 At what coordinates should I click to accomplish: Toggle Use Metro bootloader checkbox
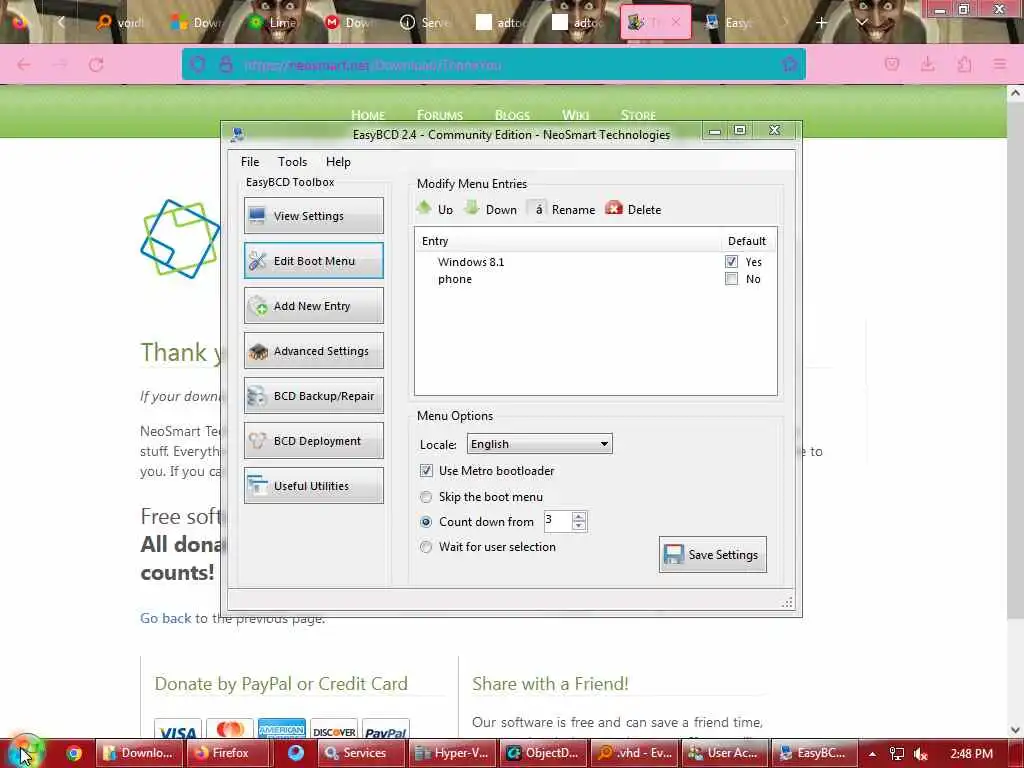(x=426, y=471)
